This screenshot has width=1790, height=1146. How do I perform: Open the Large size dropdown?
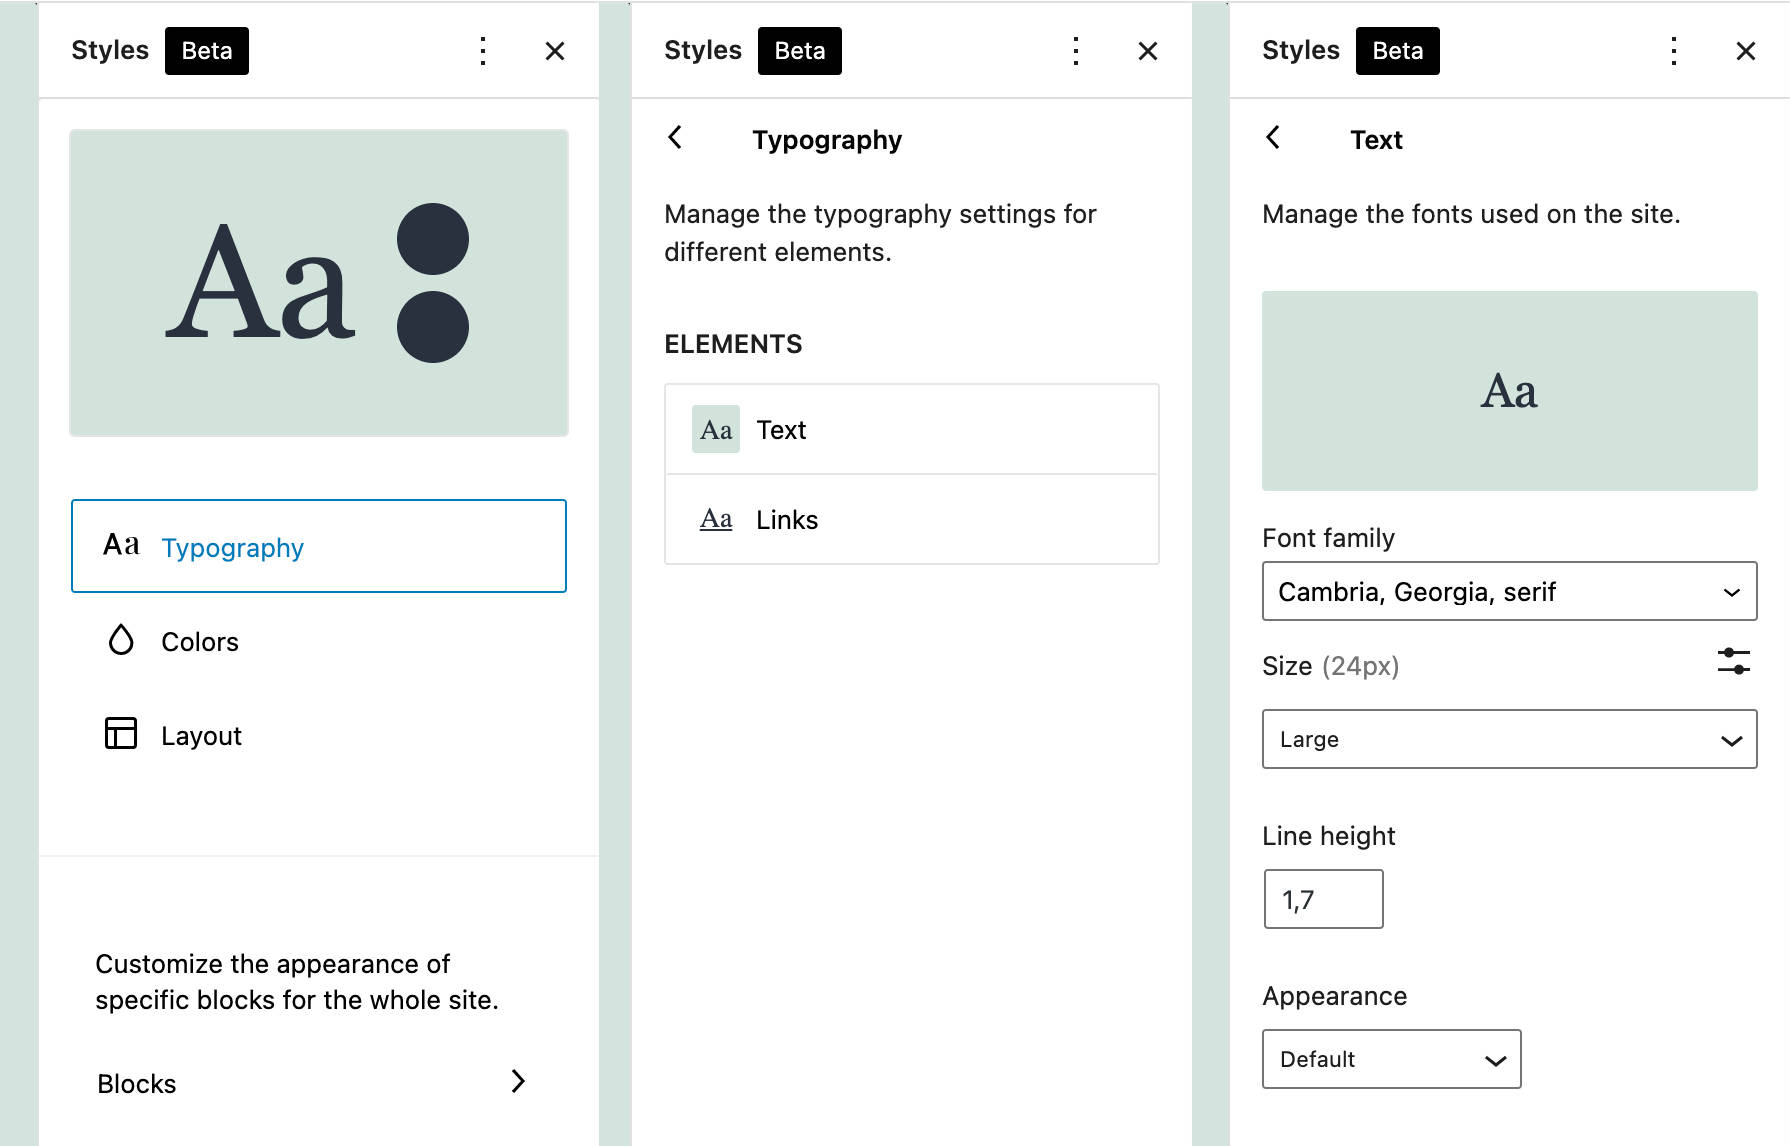click(1509, 740)
